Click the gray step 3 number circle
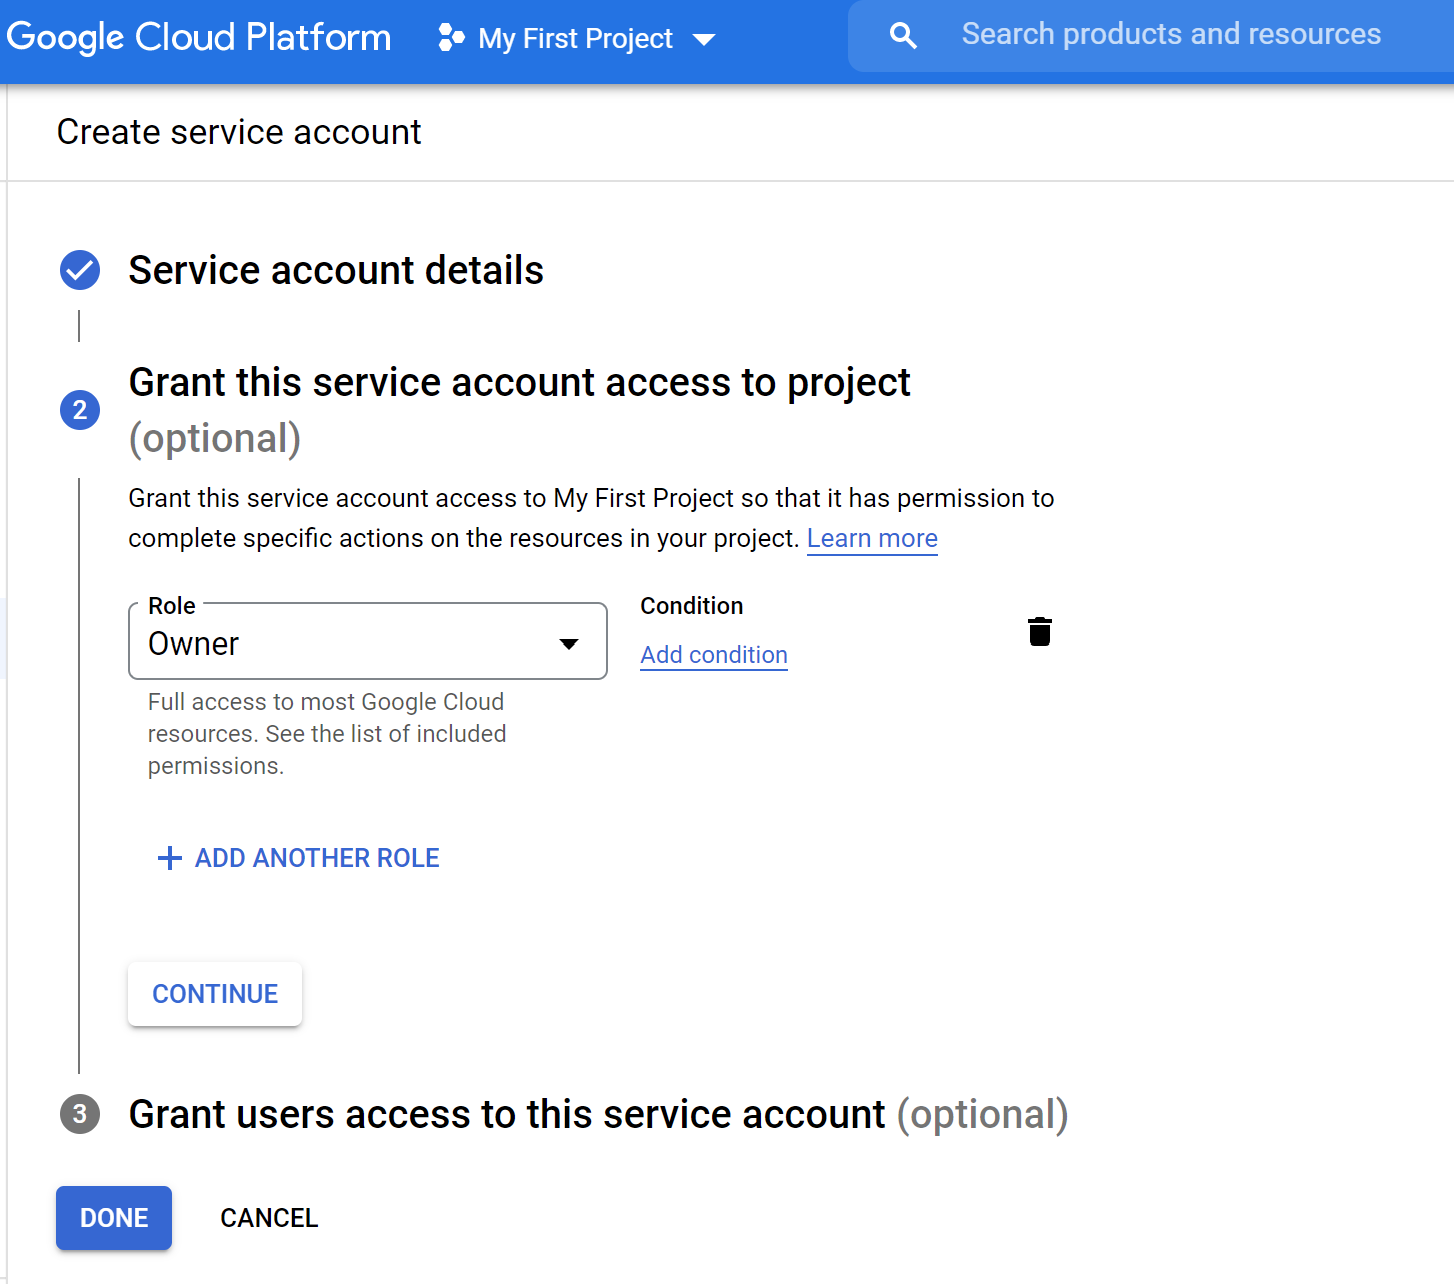This screenshot has width=1454, height=1284. [80, 1114]
